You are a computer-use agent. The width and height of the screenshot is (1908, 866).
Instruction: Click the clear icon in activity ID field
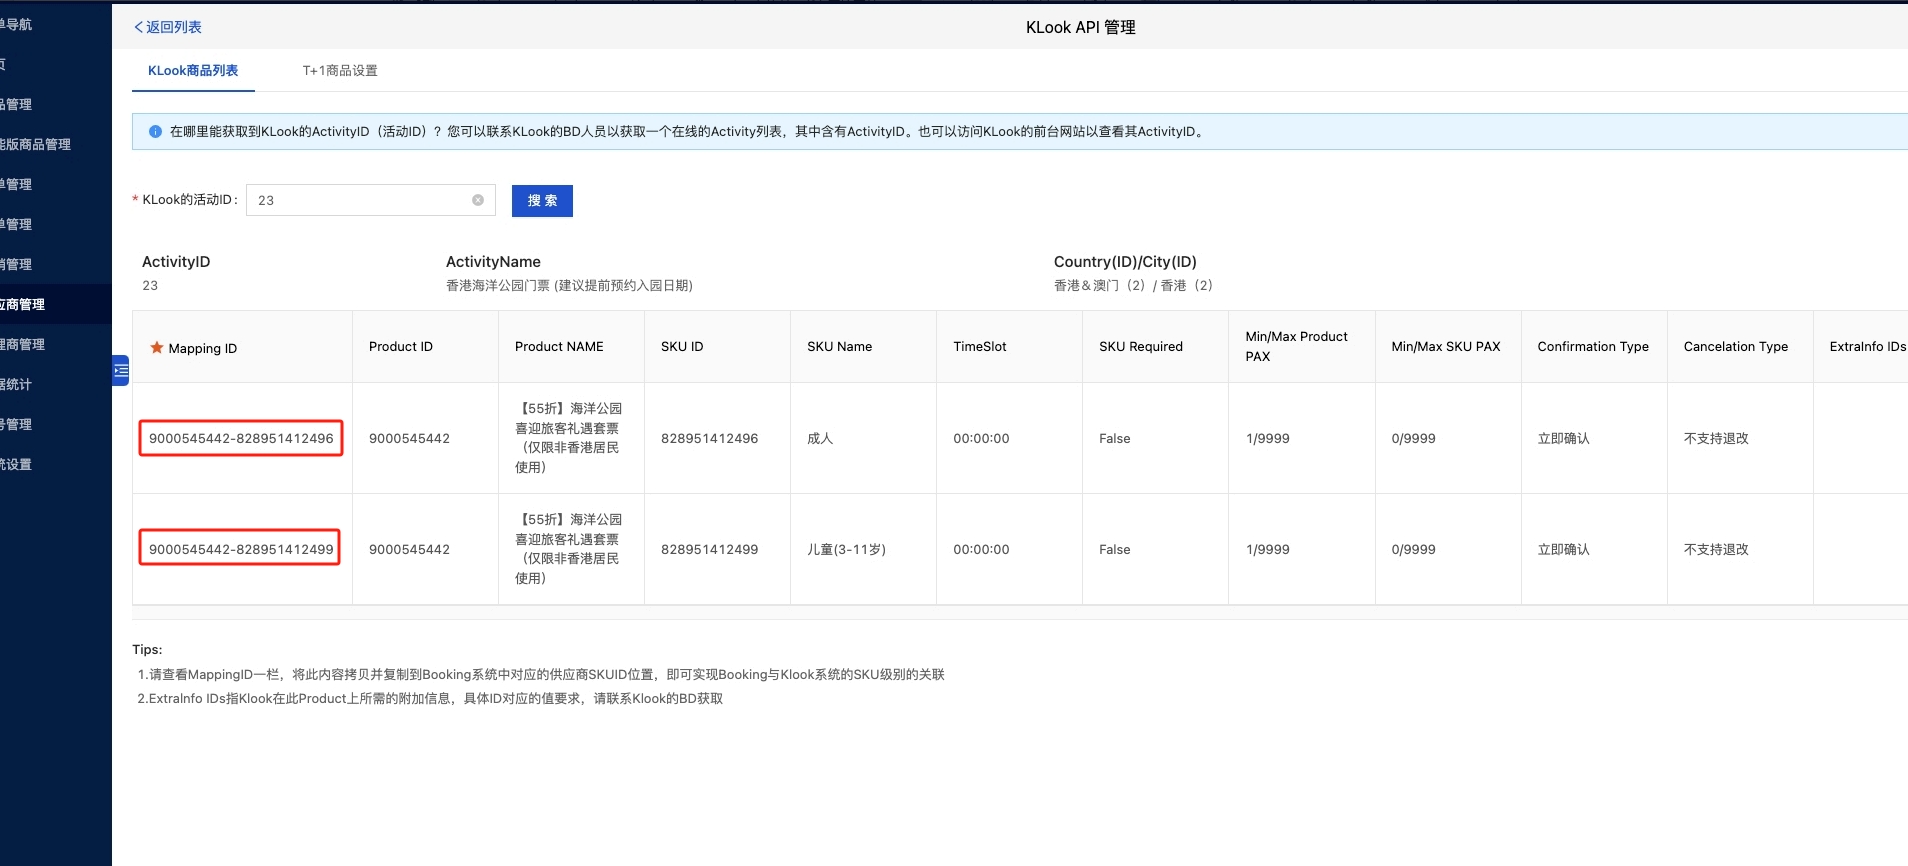pos(478,200)
